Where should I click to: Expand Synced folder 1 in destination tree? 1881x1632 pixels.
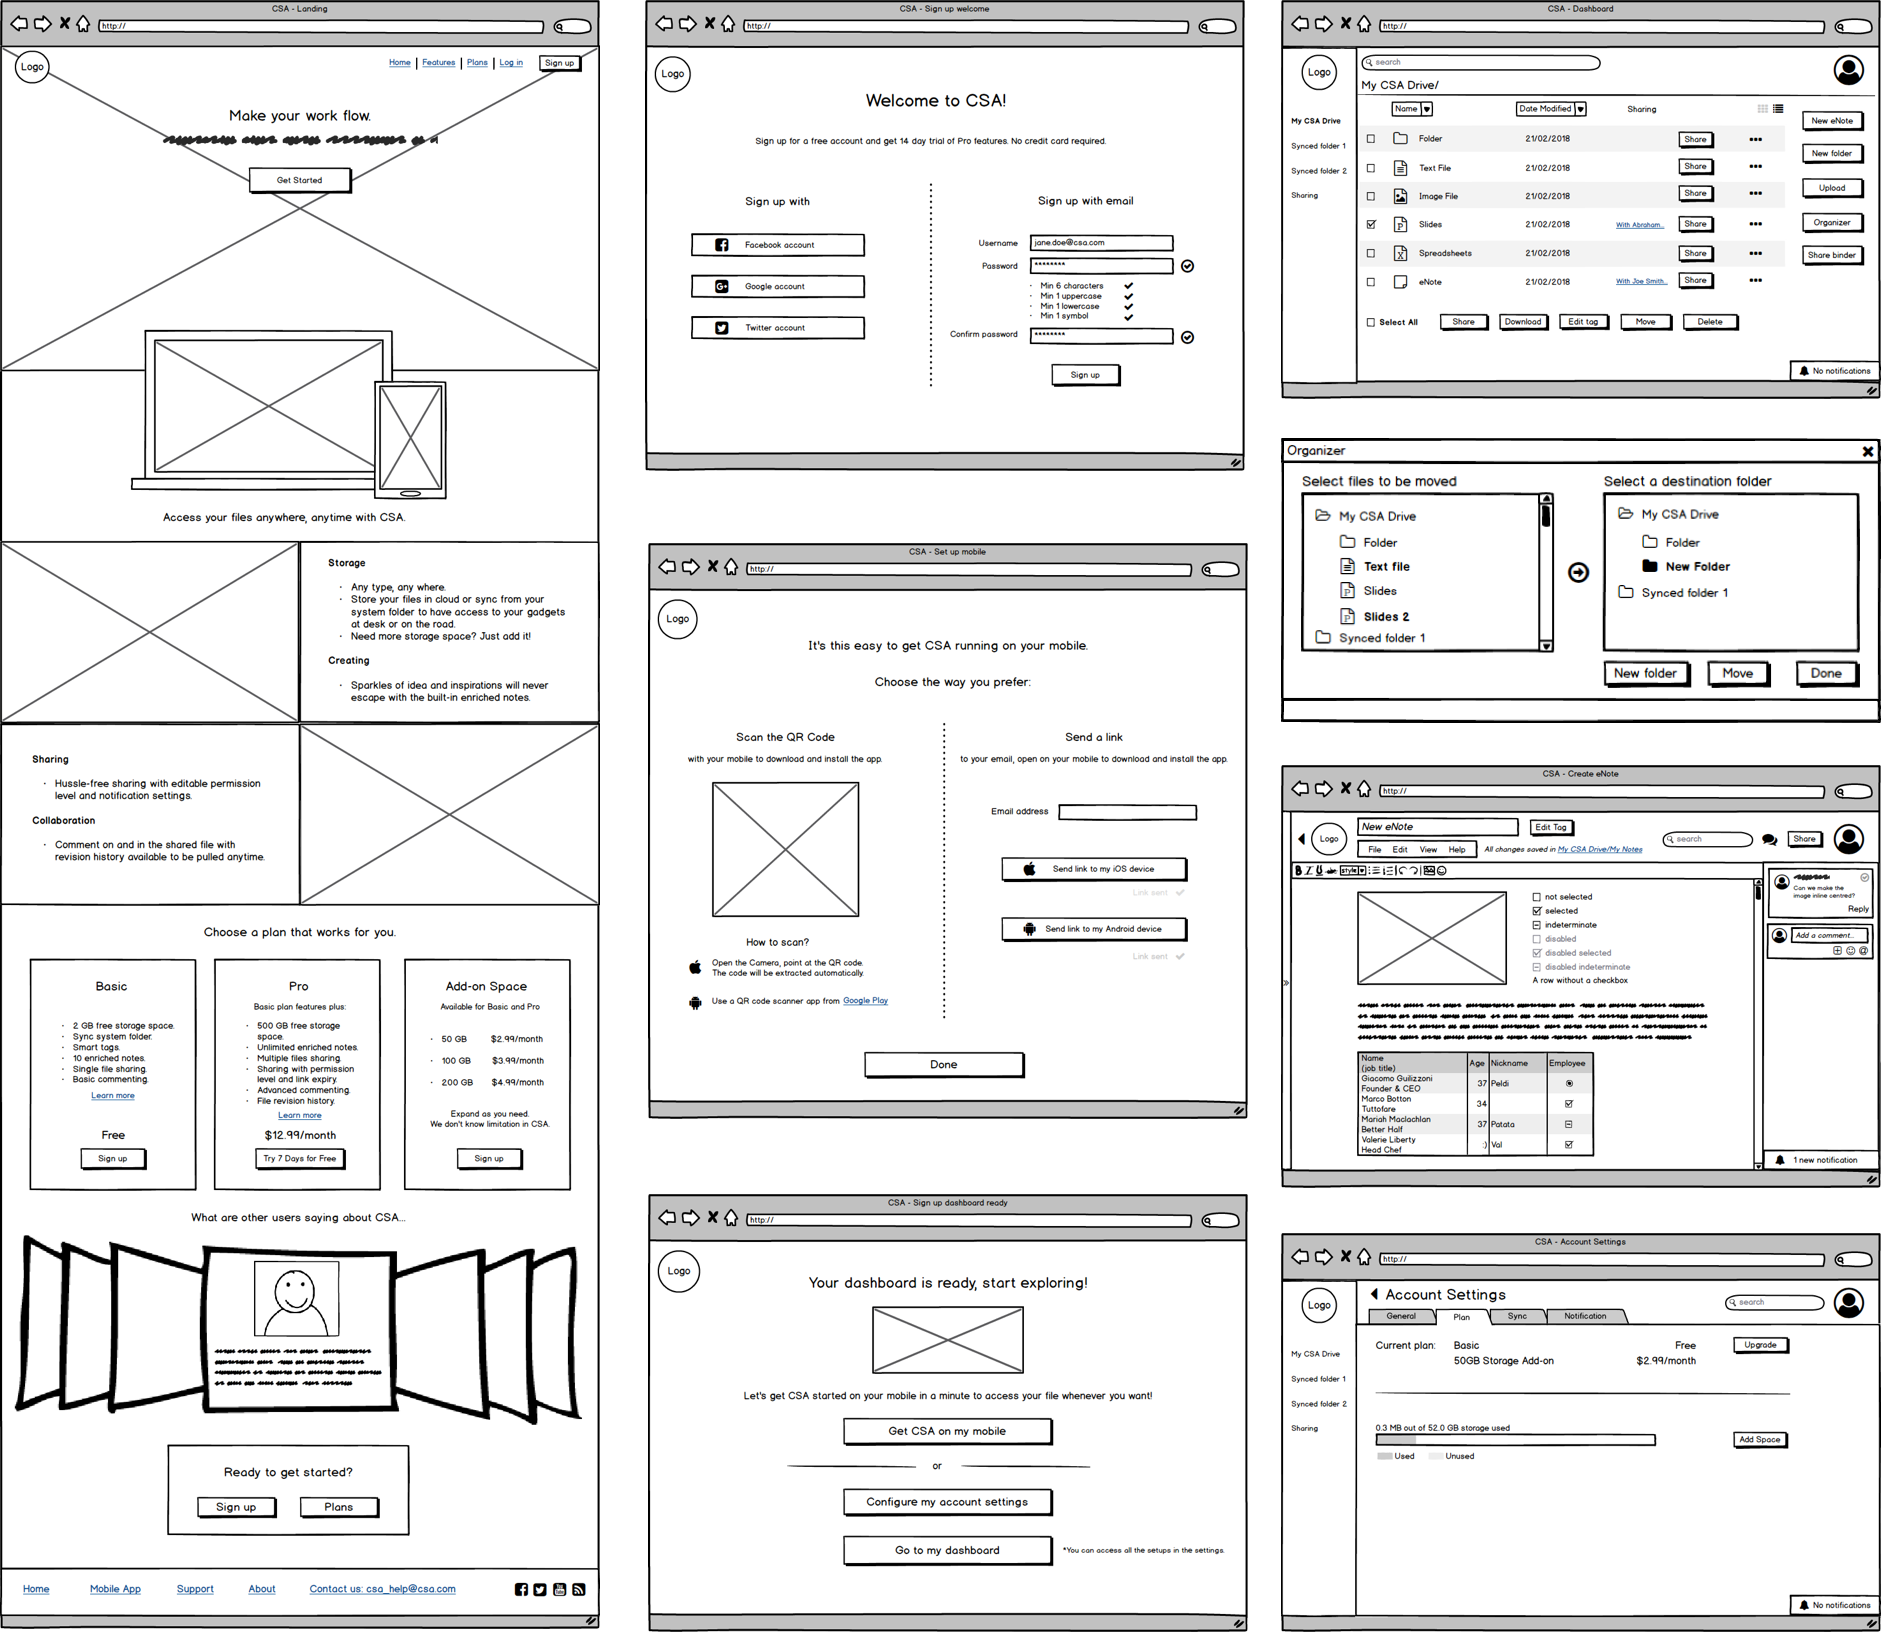(1625, 592)
